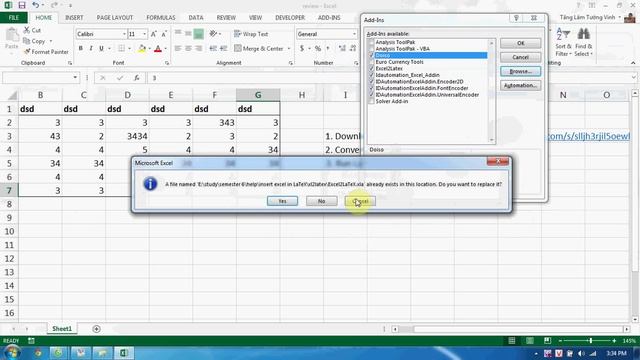Toggle Bold formatting
Image resolution: width=640 pixels, height=360 pixels.
coord(81,49)
